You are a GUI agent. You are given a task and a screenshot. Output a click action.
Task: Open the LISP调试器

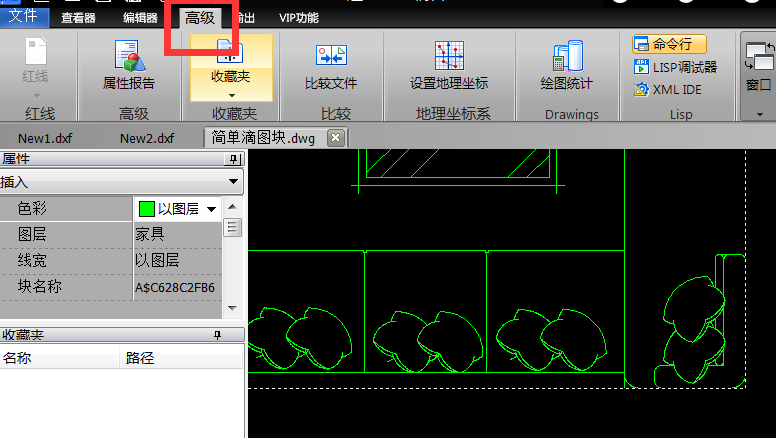(675, 67)
